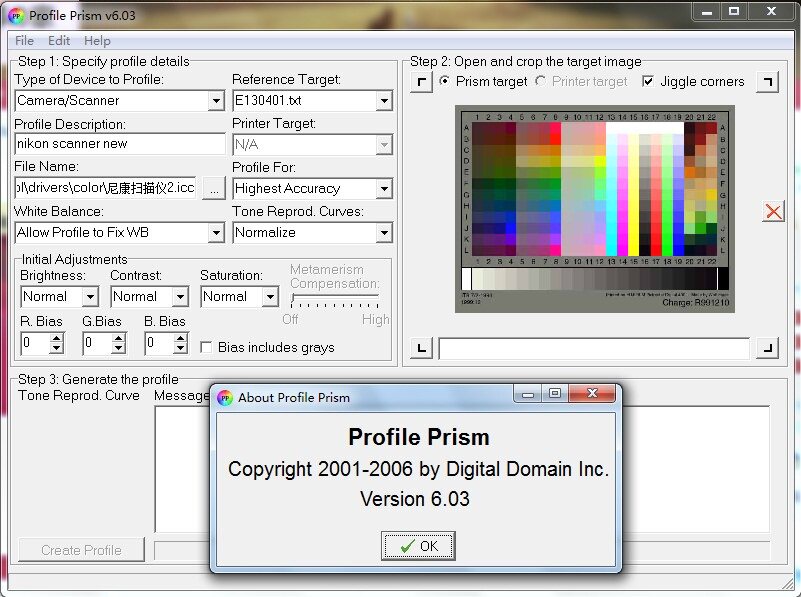Screen dimensions: 801x597
Task: Increase the G. Bias value
Action: pos(119,338)
